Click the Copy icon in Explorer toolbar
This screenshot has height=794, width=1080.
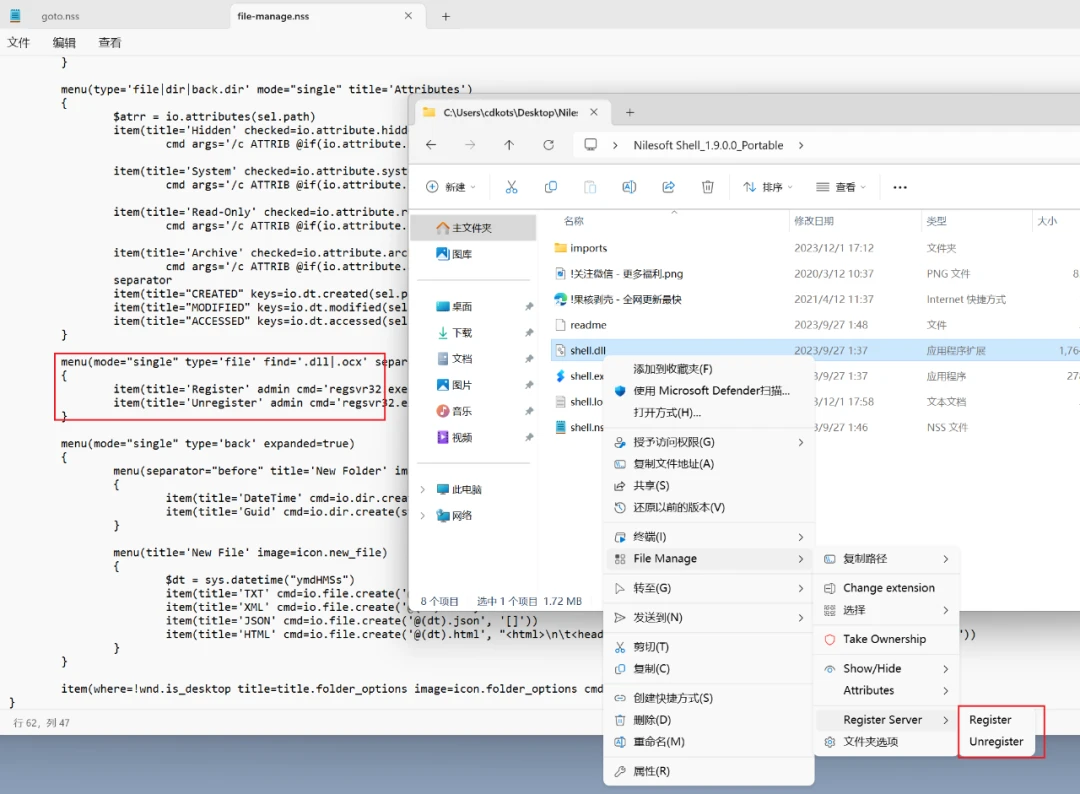tap(550, 187)
